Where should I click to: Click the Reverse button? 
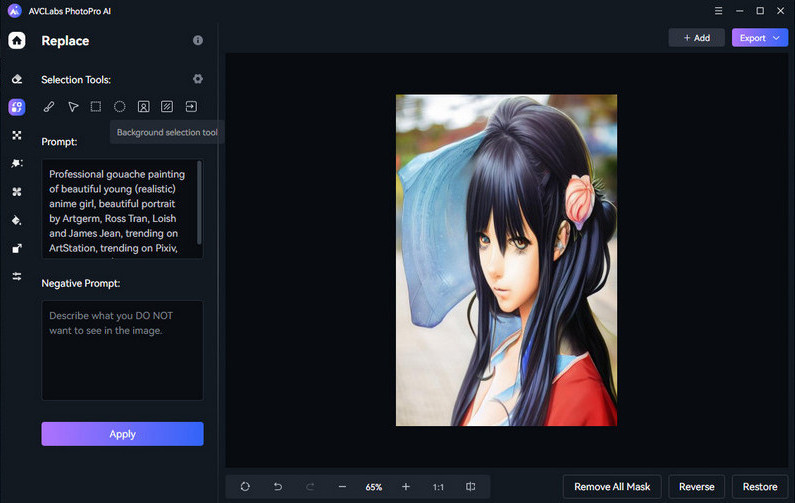[697, 487]
